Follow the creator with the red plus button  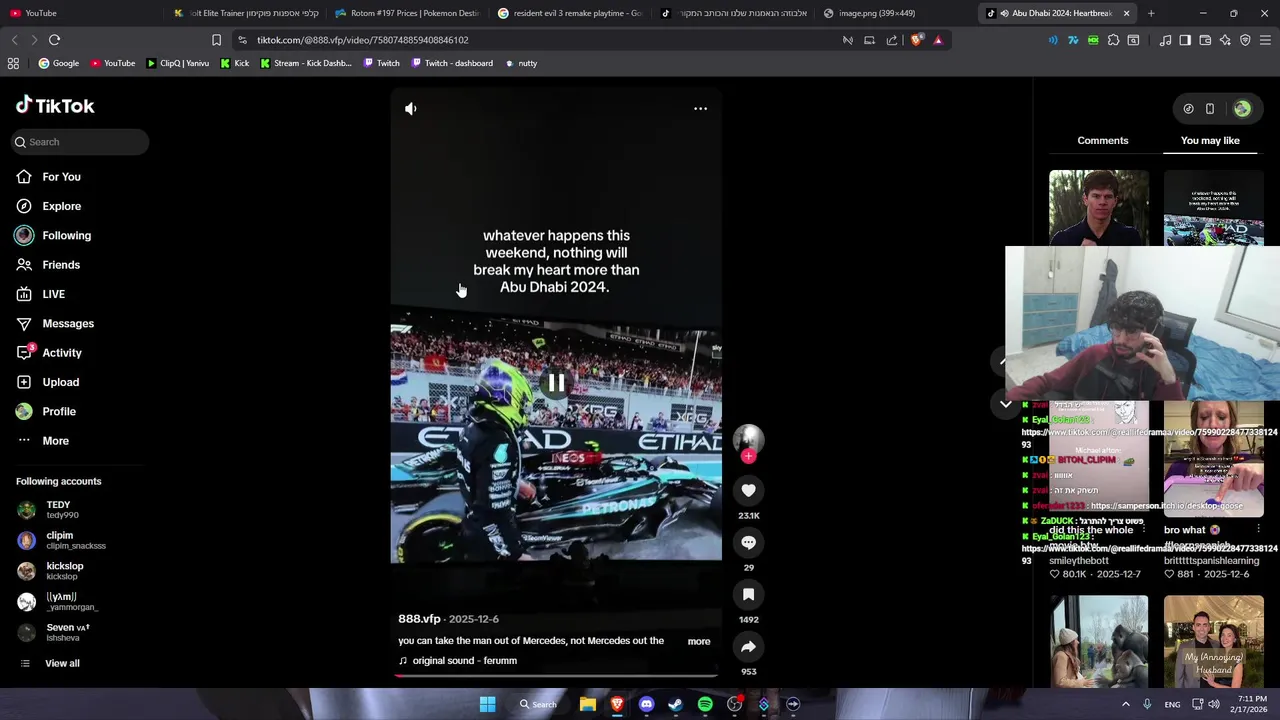[748, 456]
